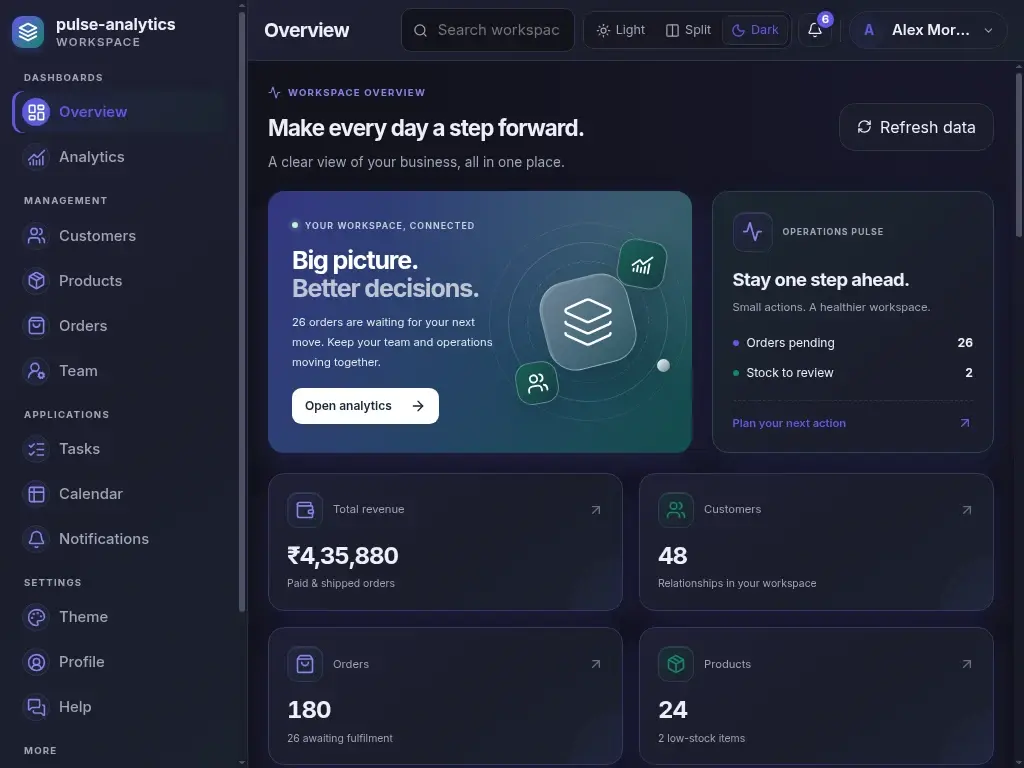Open the Calendar application

click(91, 494)
